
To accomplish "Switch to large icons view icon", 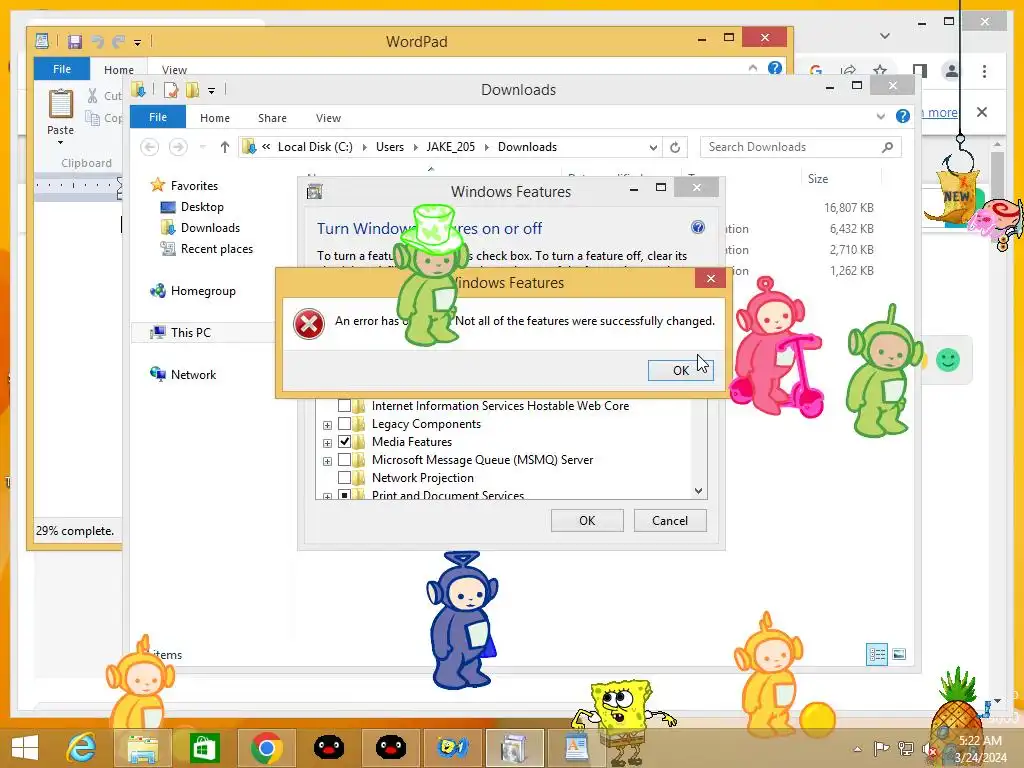I will (899, 654).
